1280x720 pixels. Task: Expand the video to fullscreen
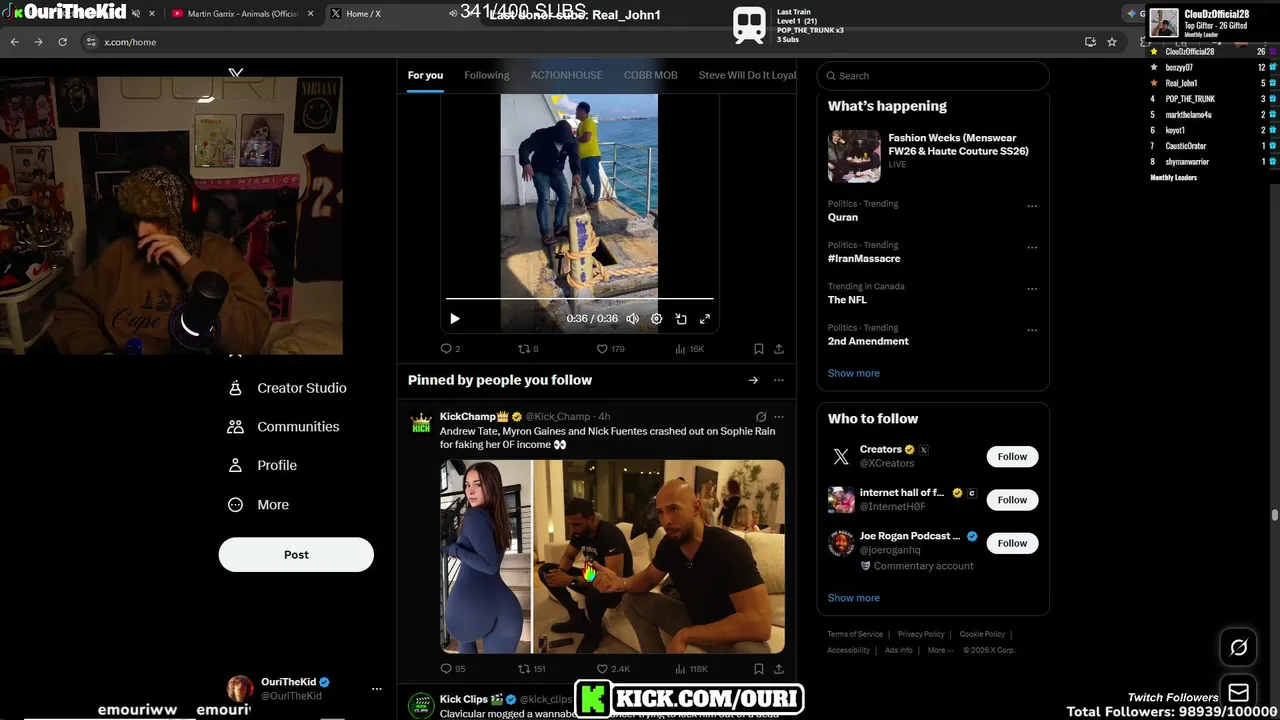(x=705, y=319)
